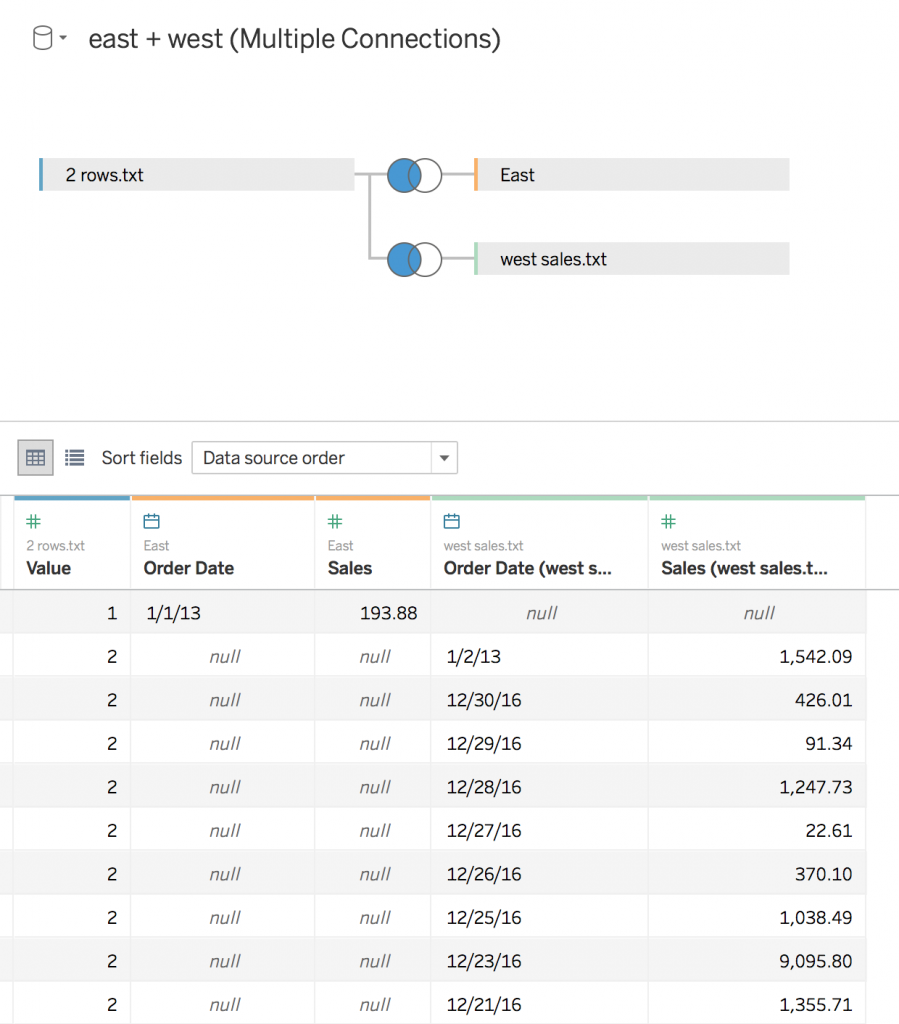Screen dimensions: 899x1024
Task: Click the calendar icon on East Order Date field
Action: coord(148,521)
